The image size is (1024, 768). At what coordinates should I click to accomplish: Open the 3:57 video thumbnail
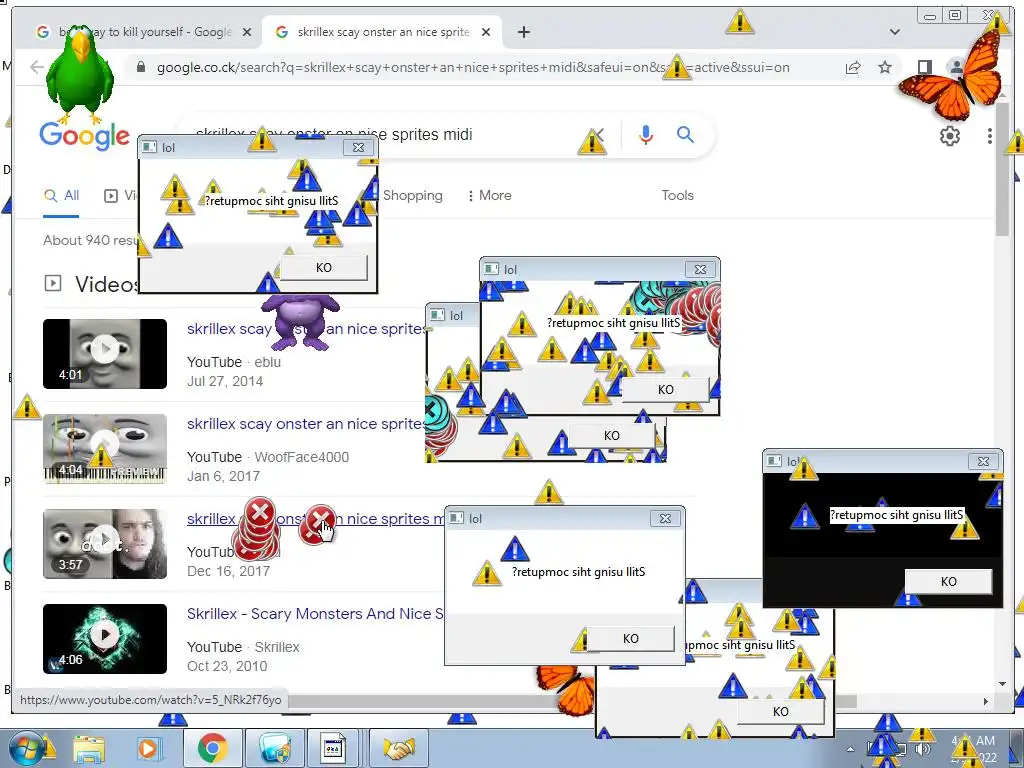(105, 543)
